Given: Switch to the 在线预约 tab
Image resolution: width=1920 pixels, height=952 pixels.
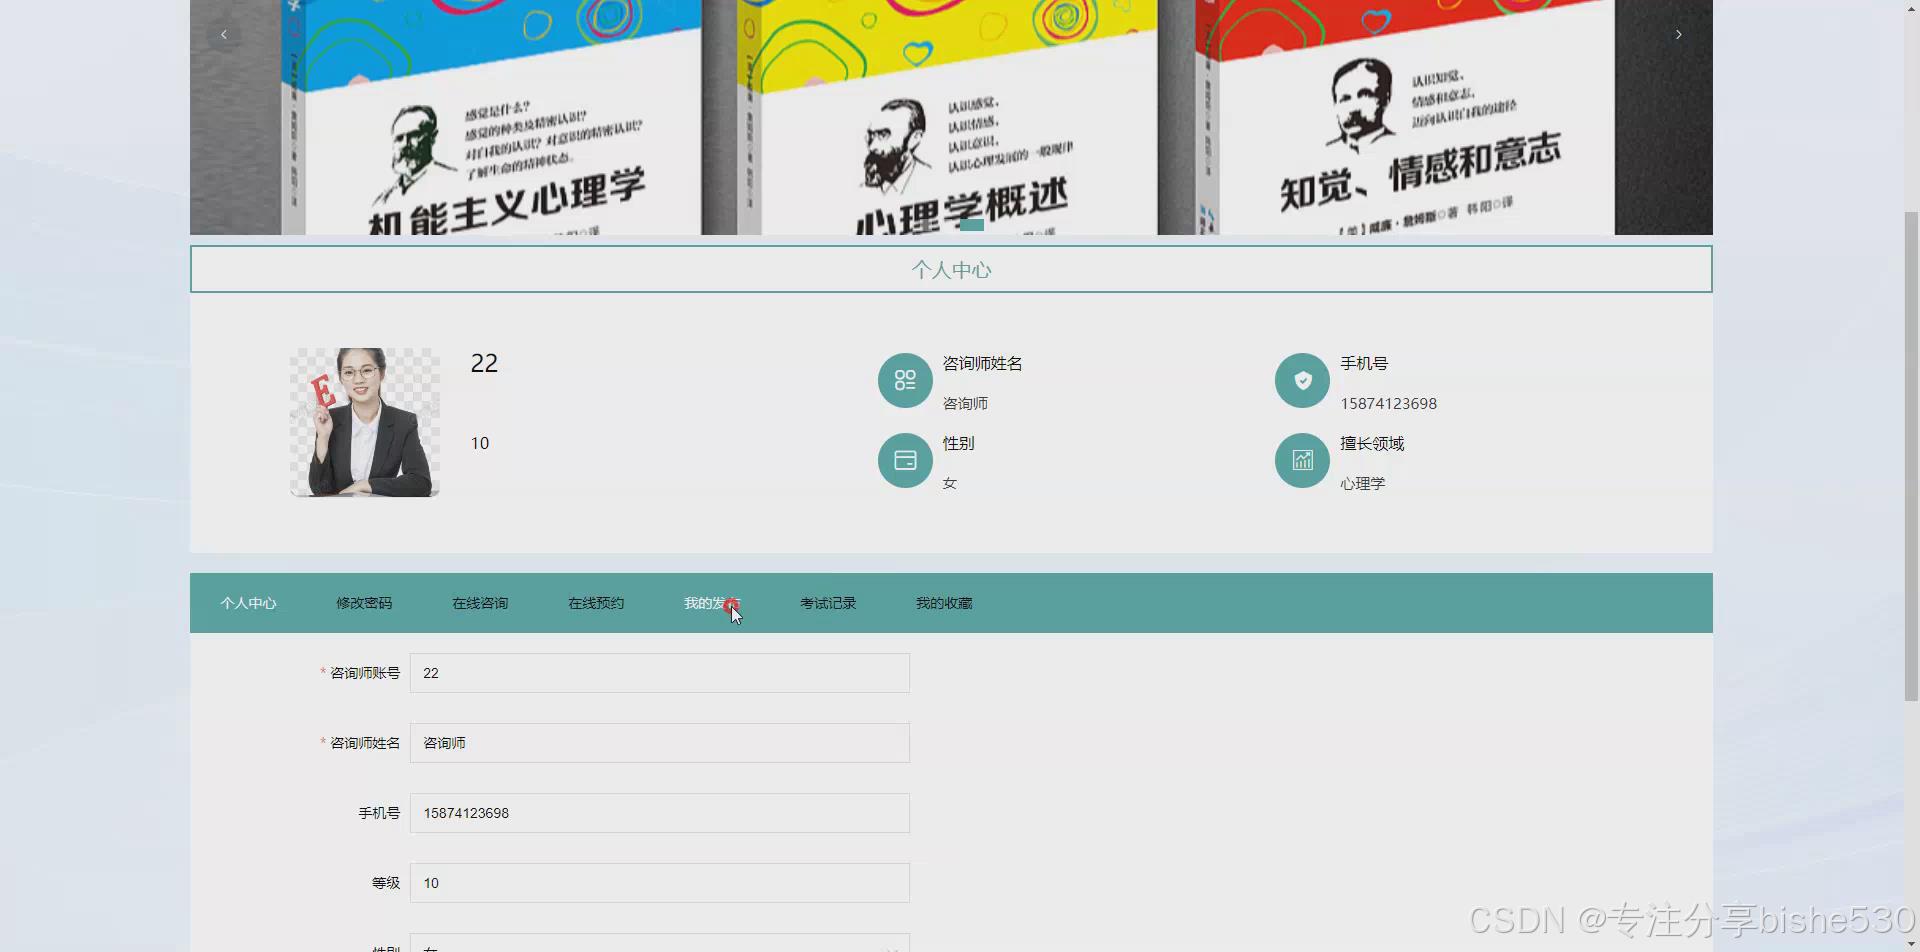Looking at the screenshot, I should click(x=596, y=603).
